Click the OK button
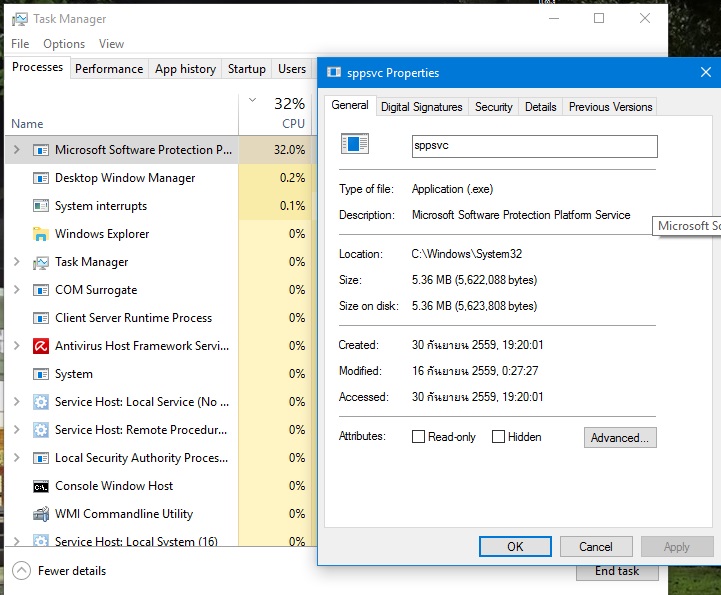 515,546
